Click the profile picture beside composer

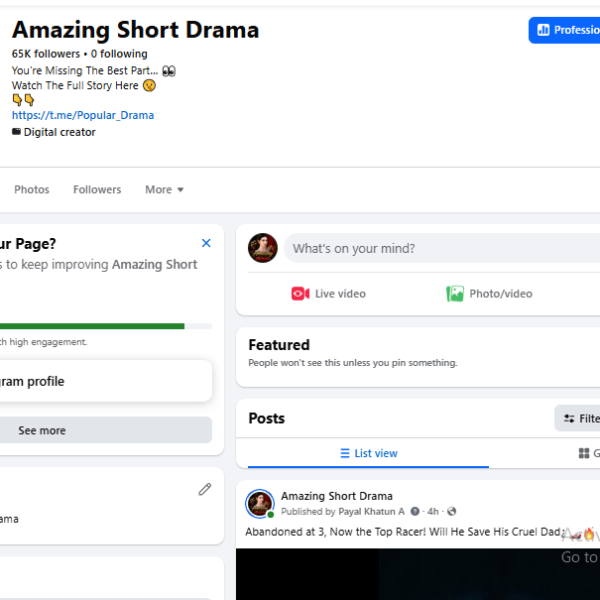(263, 248)
